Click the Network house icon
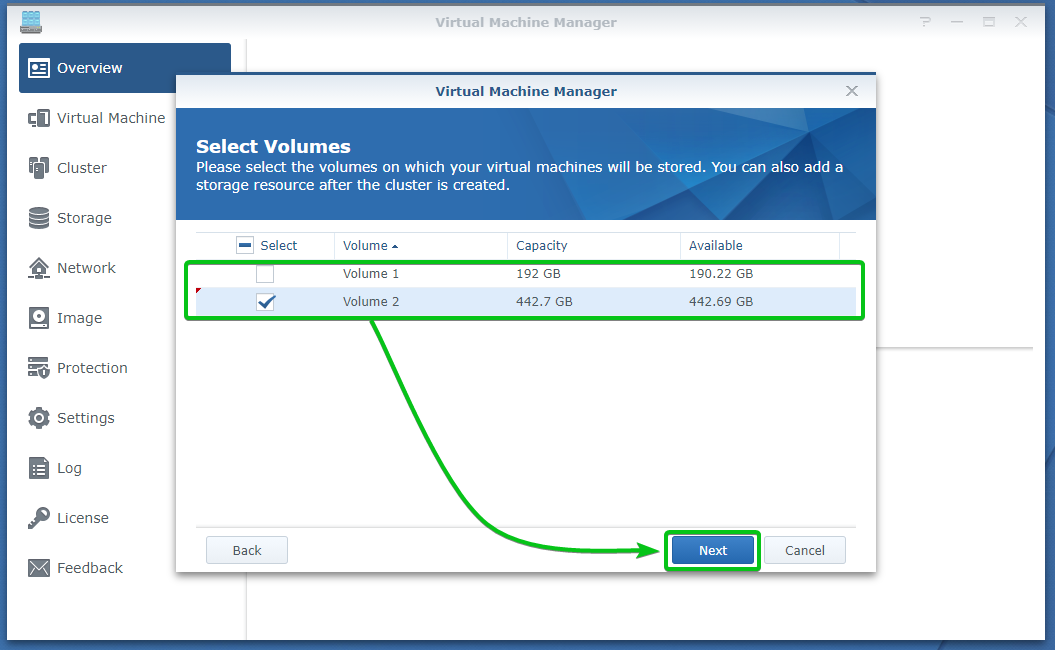This screenshot has height=650, width=1055. coord(38,268)
